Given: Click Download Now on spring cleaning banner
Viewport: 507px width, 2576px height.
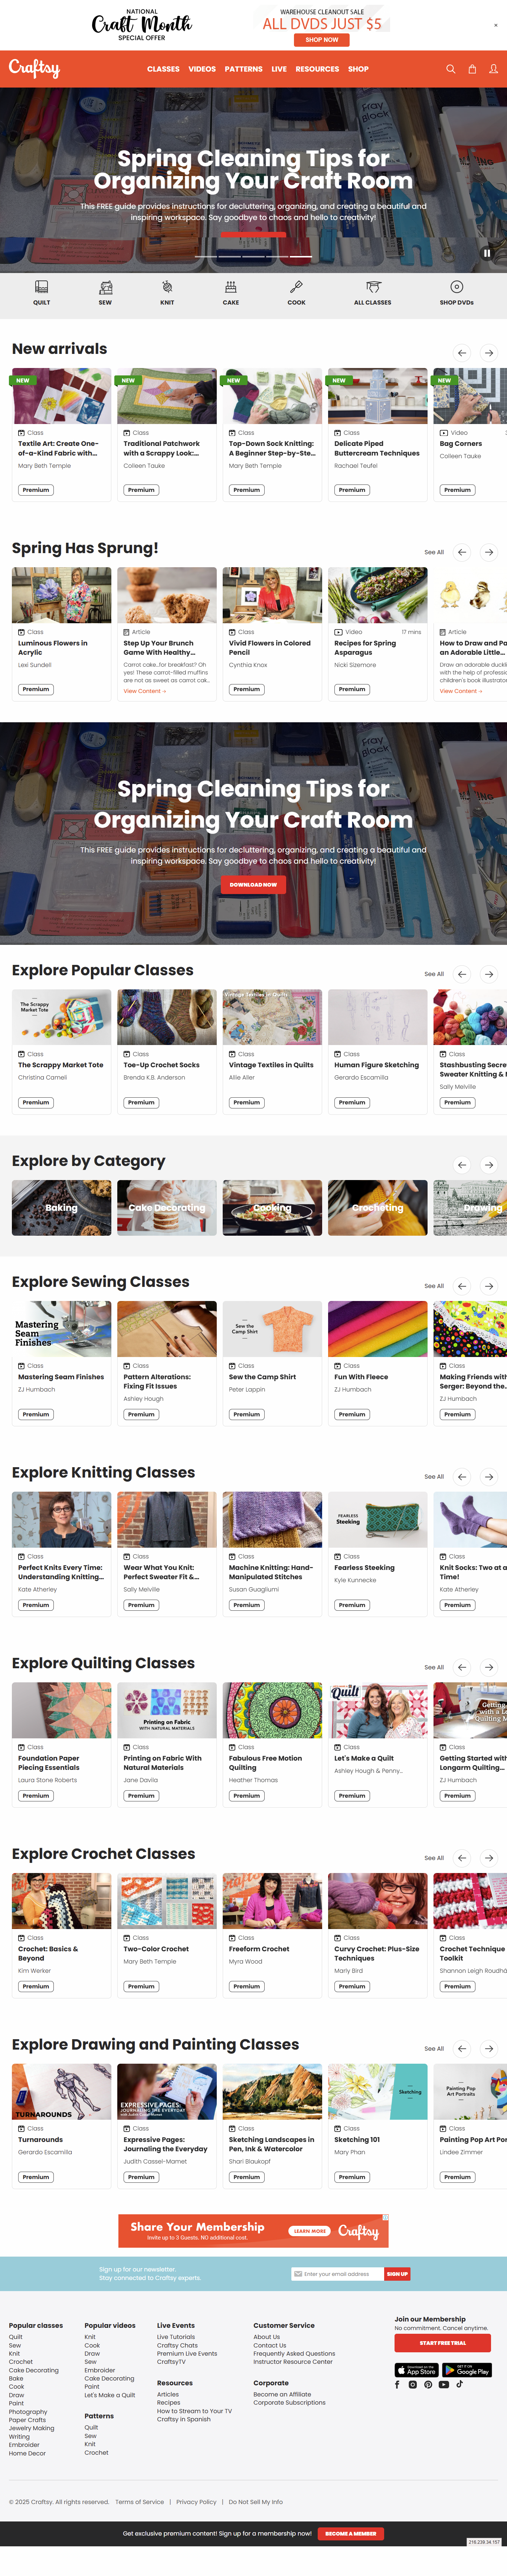Looking at the screenshot, I should tap(253, 884).
